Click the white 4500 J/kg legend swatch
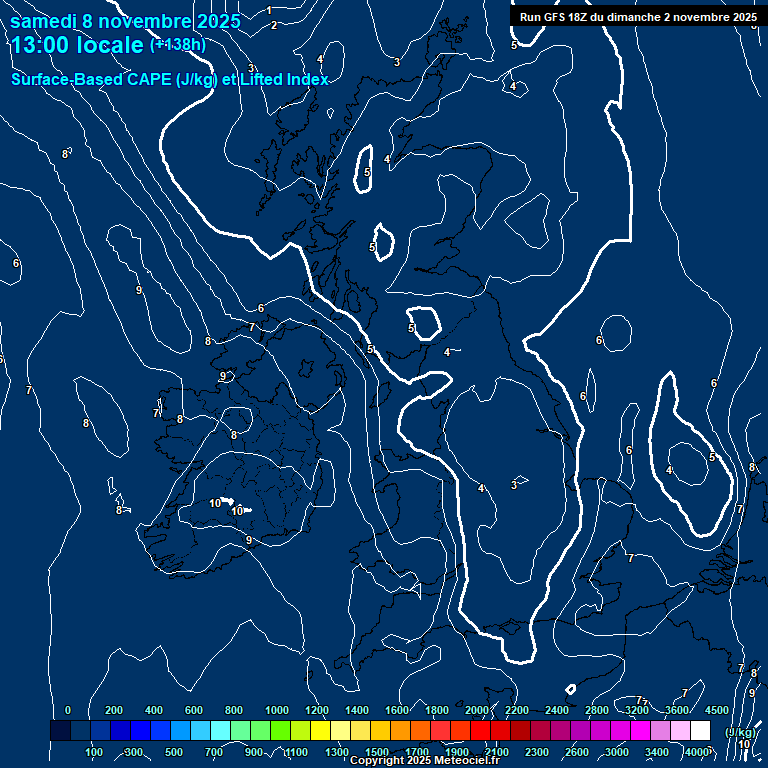This screenshot has height=768, width=768. [701, 731]
